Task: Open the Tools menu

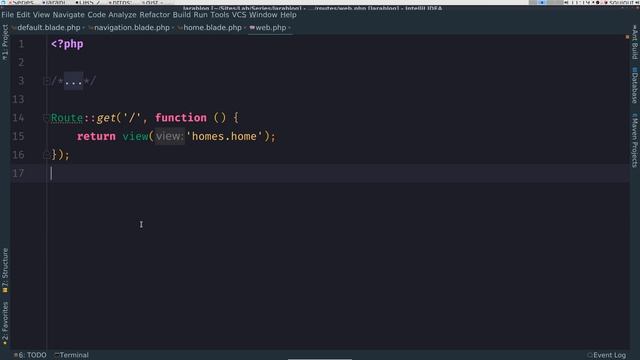Action: point(220,15)
